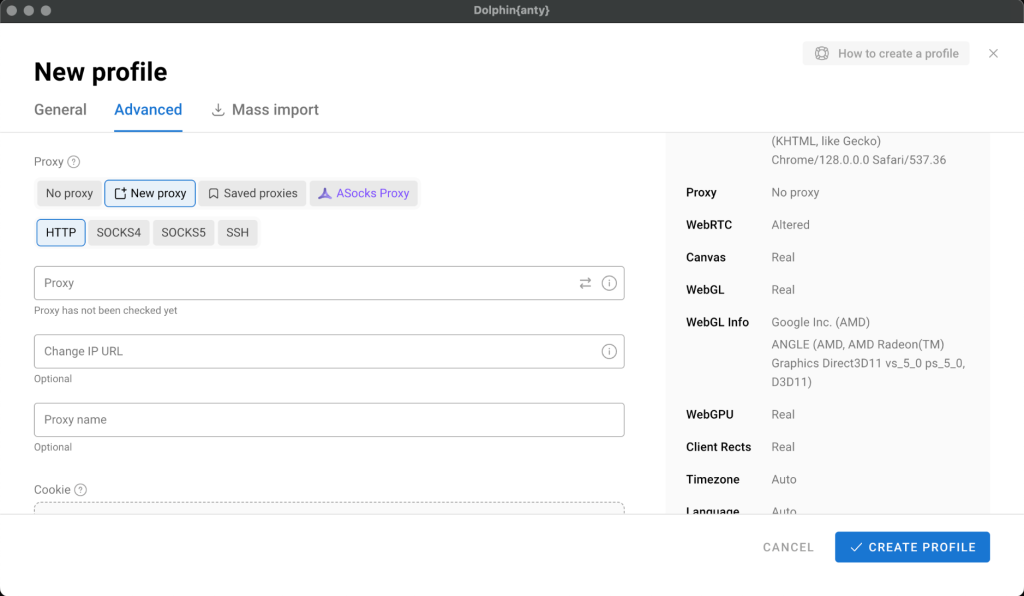Click the WebGL Info label
1024x596 pixels.
click(x=717, y=322)
